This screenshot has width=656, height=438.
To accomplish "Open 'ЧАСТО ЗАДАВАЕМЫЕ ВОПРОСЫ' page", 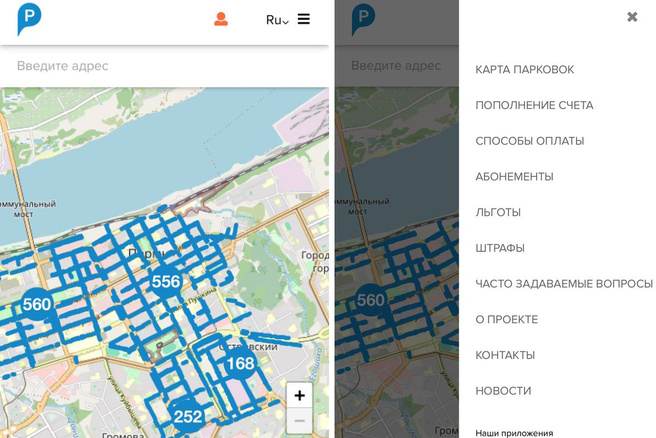I will tap(563, 284).
